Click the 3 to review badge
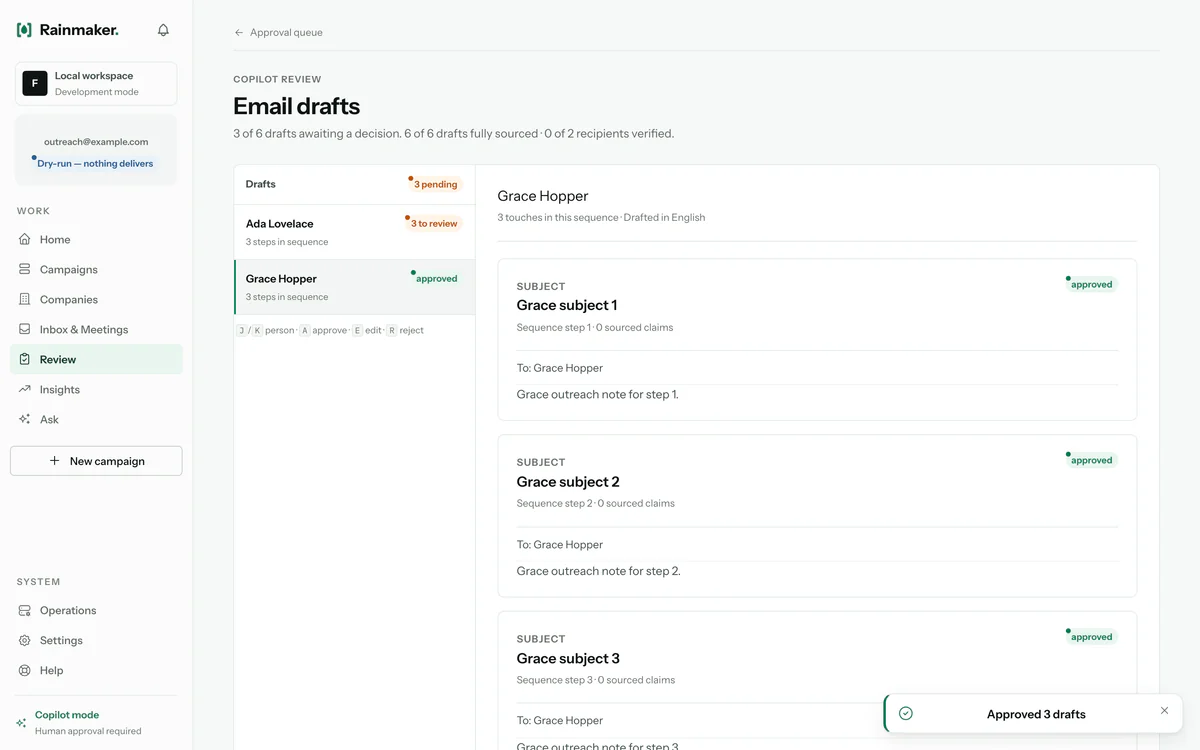 tap(433, 224)
